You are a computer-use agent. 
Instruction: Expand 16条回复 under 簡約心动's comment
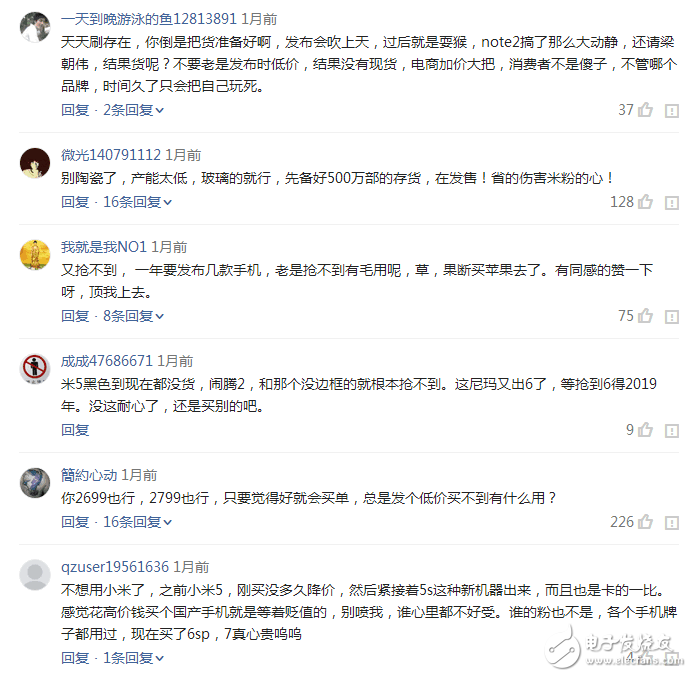[x=138, y=522]
